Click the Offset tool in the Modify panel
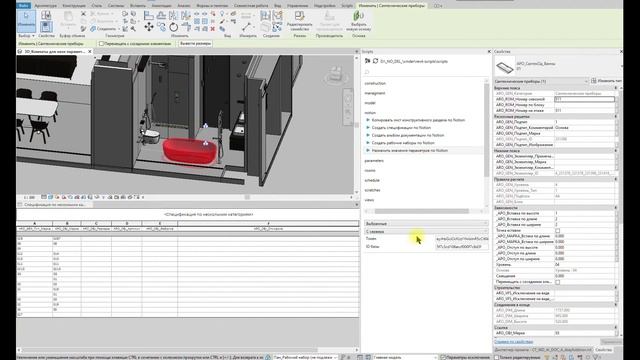 pos(161,16)
